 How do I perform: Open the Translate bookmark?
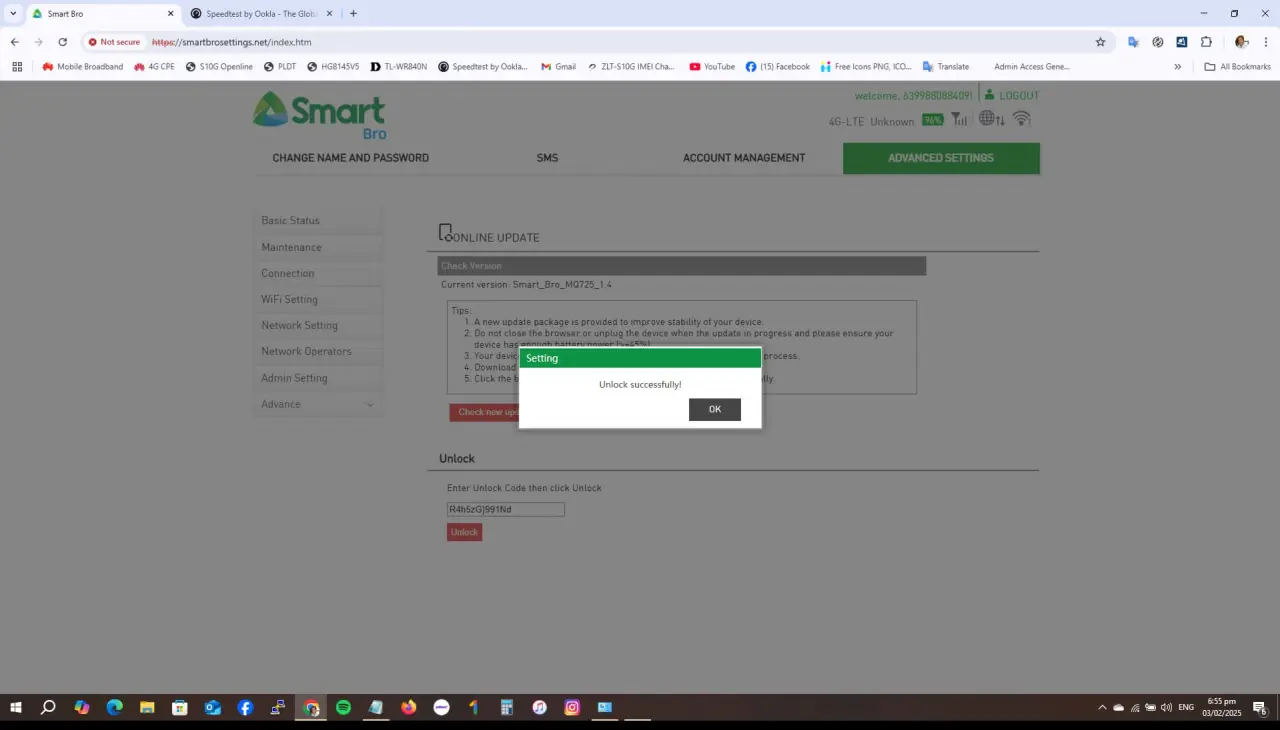pyautogui.click(x=946, y=67)
